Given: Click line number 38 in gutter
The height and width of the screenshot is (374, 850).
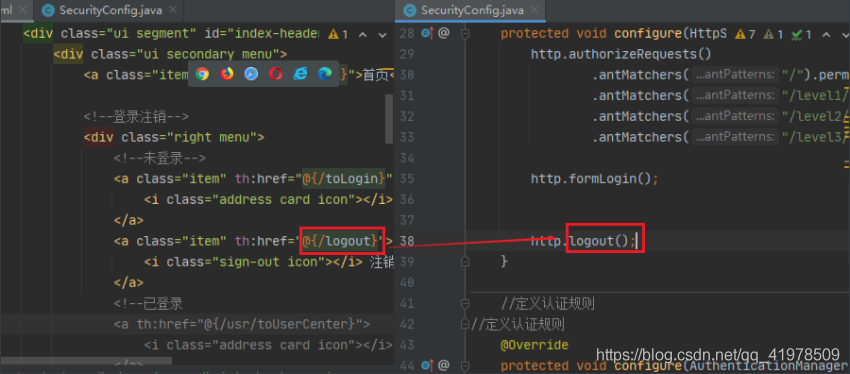Looking at the screenshot, I should pos(407,241).
